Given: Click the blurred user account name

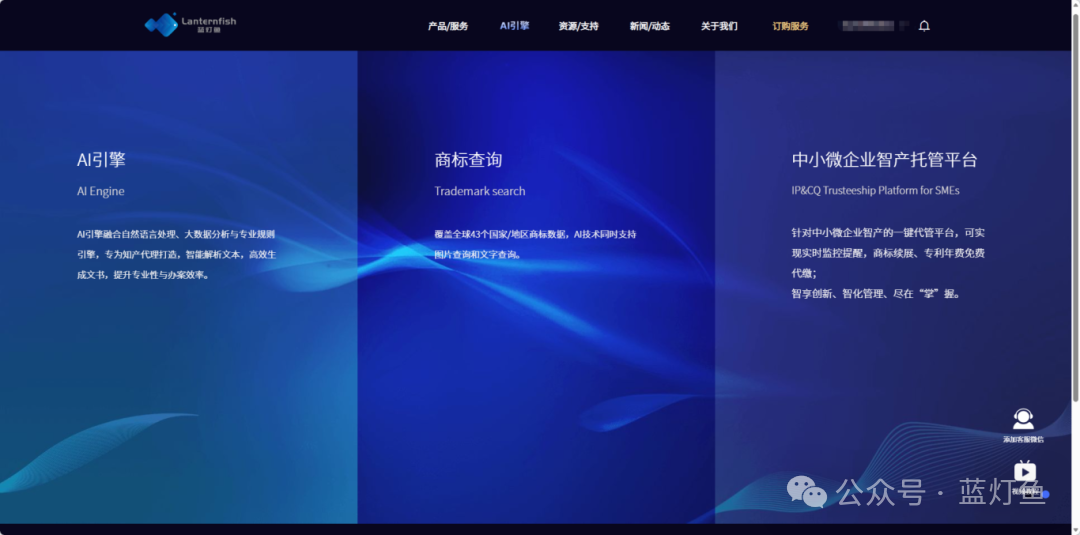Looking at the screenshot, I should tap(873, 26).
